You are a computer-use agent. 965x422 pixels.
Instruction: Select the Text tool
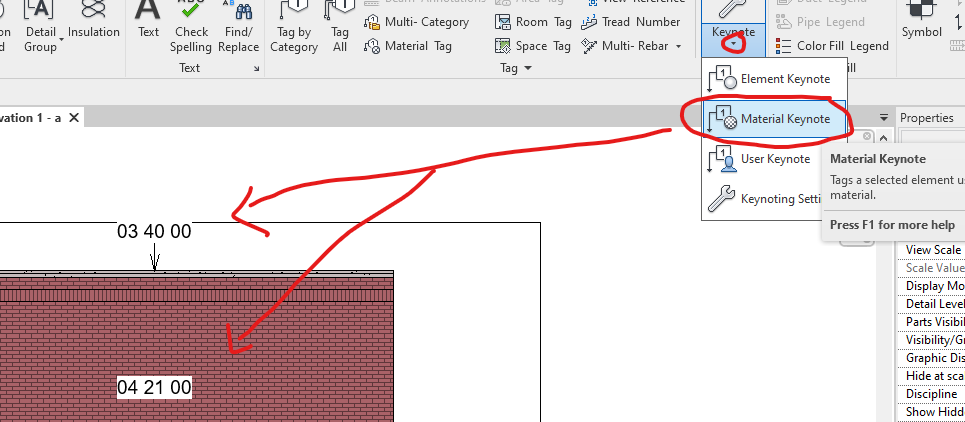[x=148, y=20]
